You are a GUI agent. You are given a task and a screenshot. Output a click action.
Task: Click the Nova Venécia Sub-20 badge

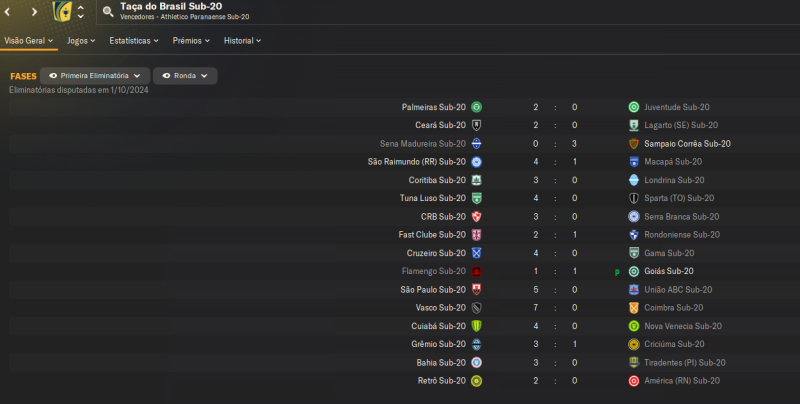coord(634,326)
